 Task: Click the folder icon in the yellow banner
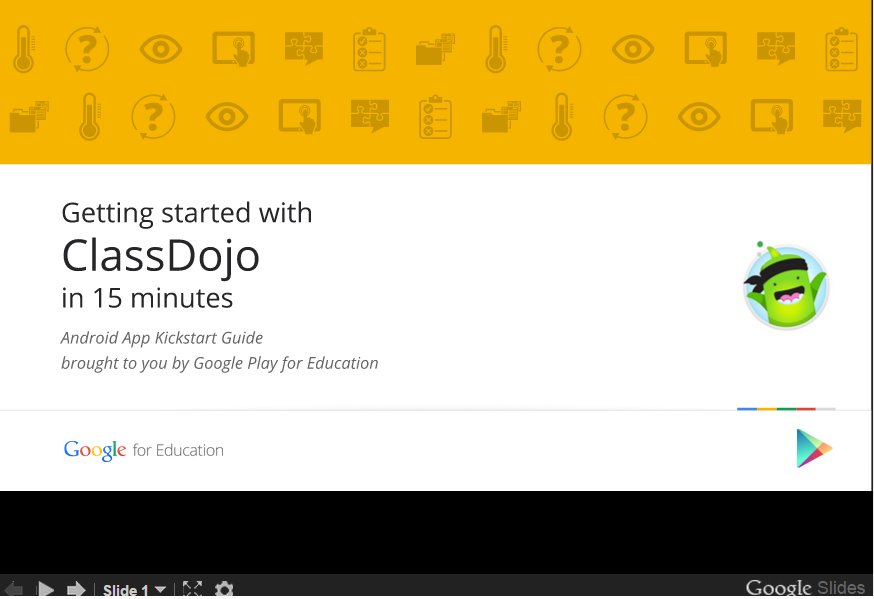[434, 48]
